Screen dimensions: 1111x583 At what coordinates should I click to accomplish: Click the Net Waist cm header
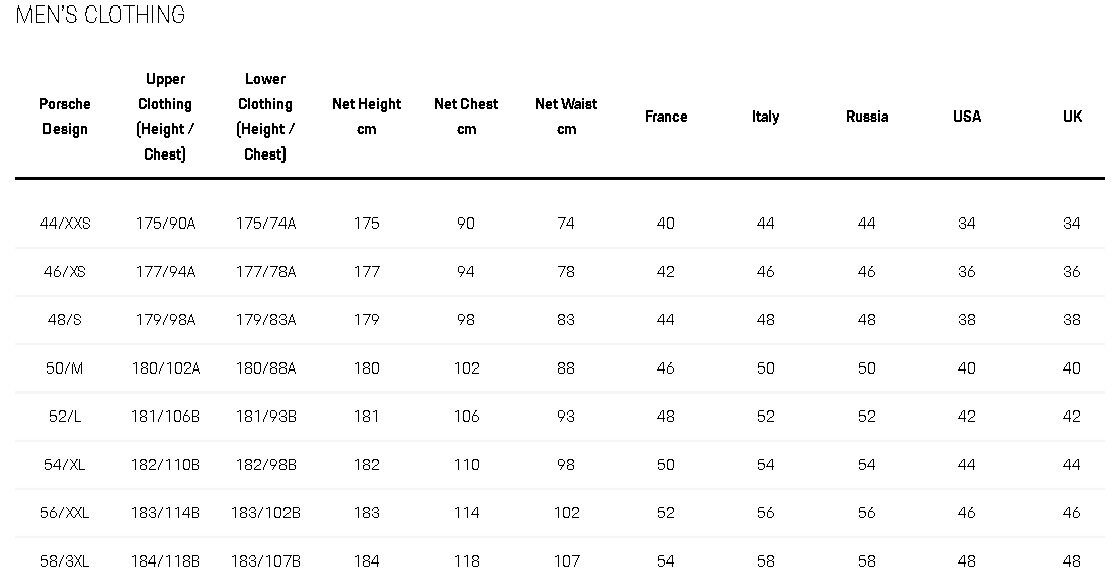566,116
